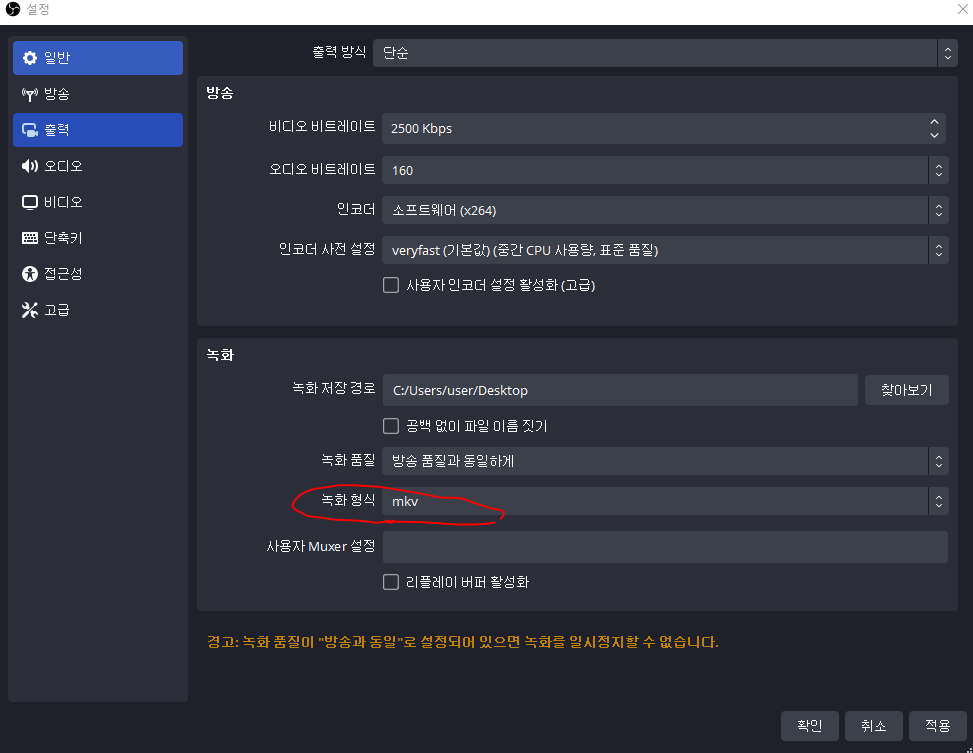The width and height of the screenshot is (973, 753).
Task: Click the antenna icon beside 방송
Action: [x=30, y=94]
